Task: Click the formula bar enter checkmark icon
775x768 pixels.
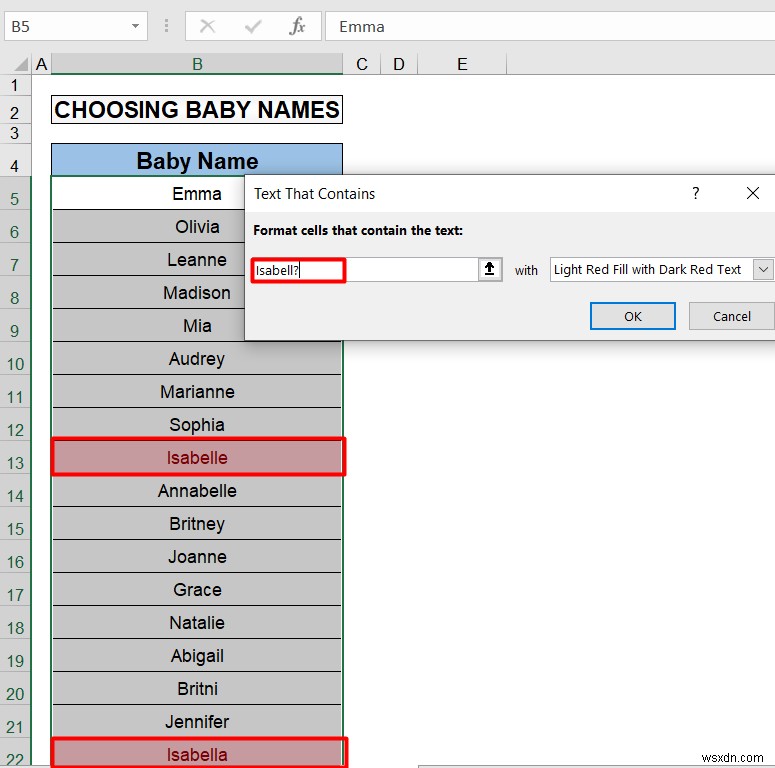Action: [253, 26]
